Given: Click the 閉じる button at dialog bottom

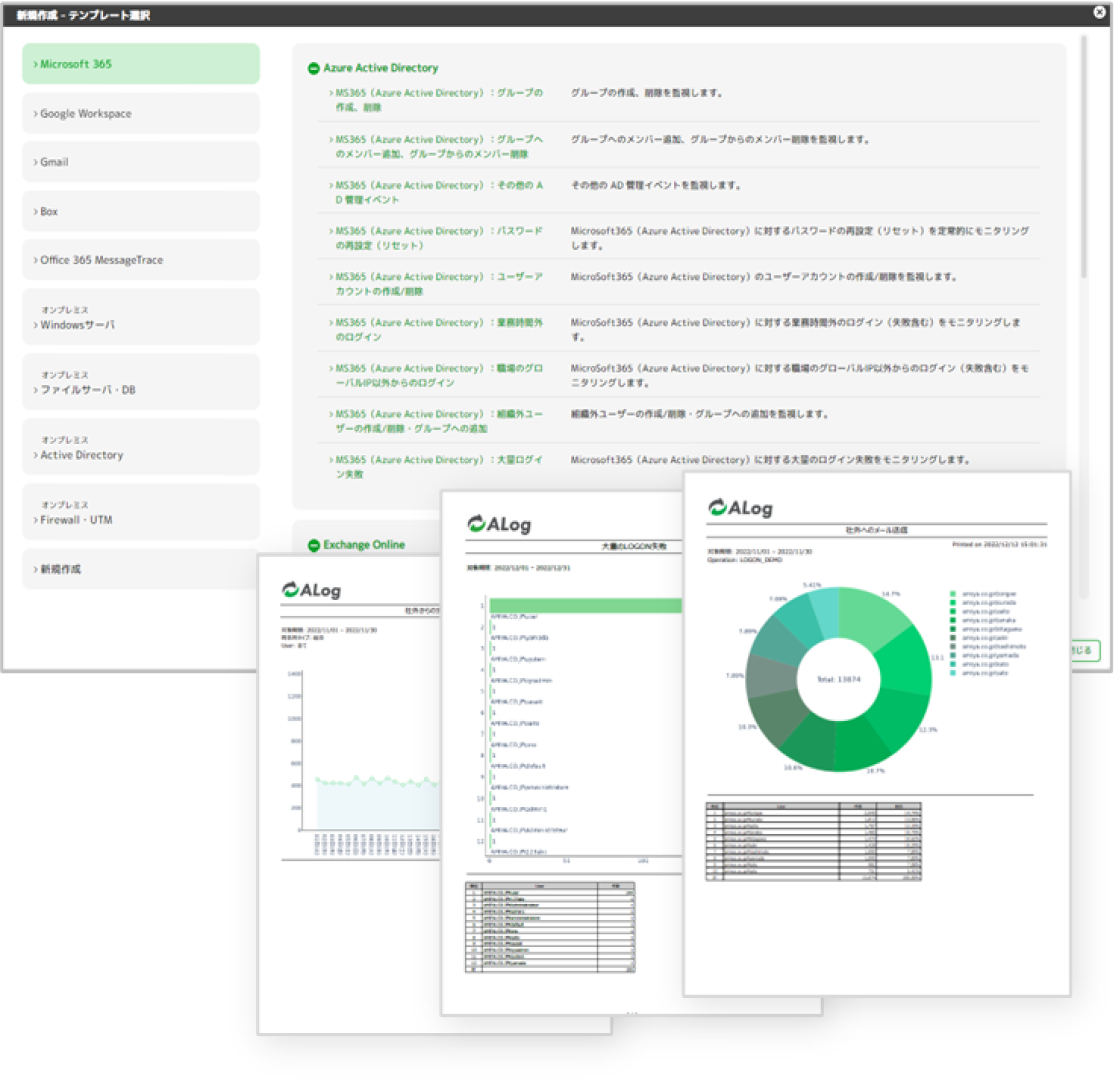Looking at the screenshot, I should click(1084, 650).
